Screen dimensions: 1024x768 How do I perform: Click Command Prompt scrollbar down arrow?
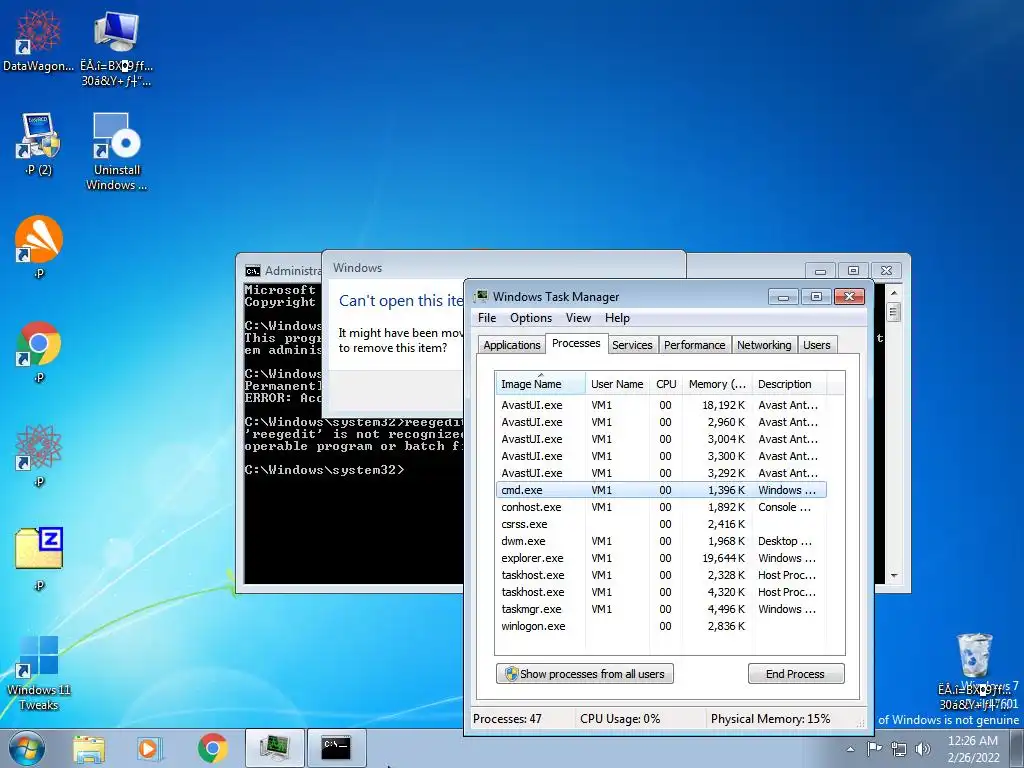(894, 576)
